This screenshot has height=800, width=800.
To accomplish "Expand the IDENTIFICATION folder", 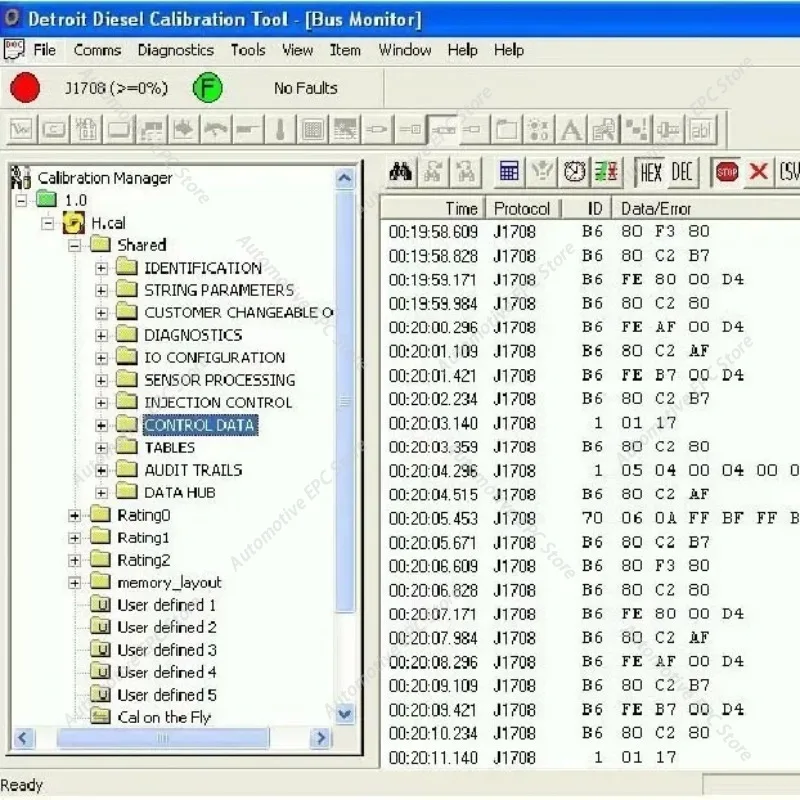I will click(101, 268).
